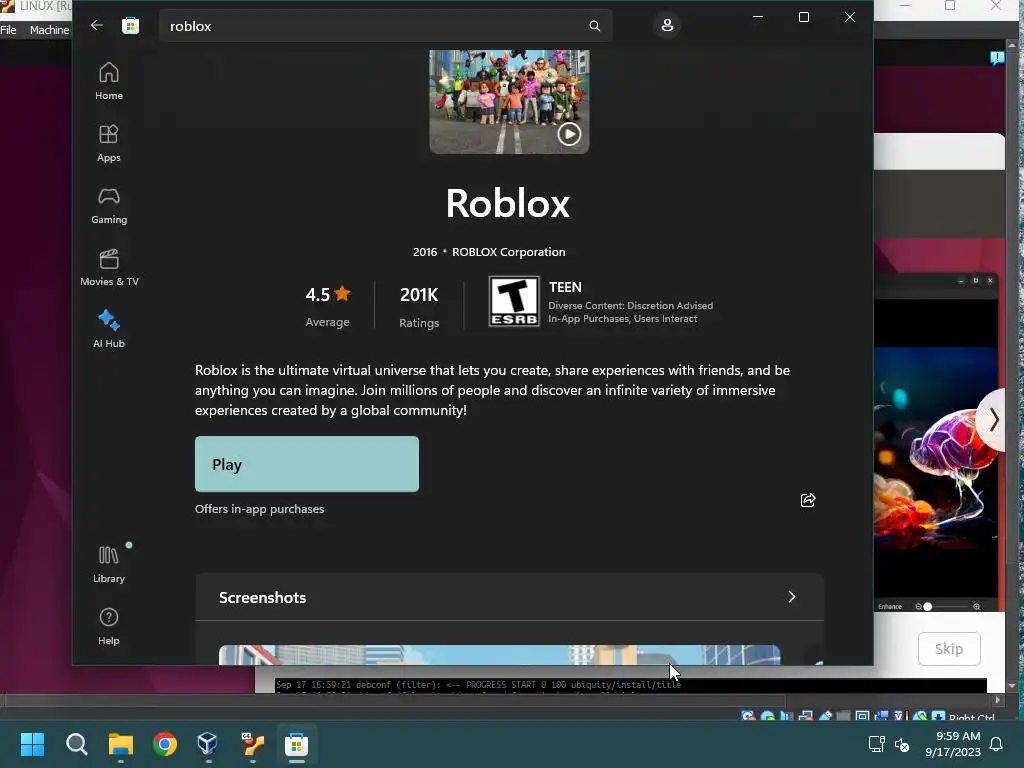Click the Offers in-app purchases text
The image size is (1024, 768).
click(259, 509)
